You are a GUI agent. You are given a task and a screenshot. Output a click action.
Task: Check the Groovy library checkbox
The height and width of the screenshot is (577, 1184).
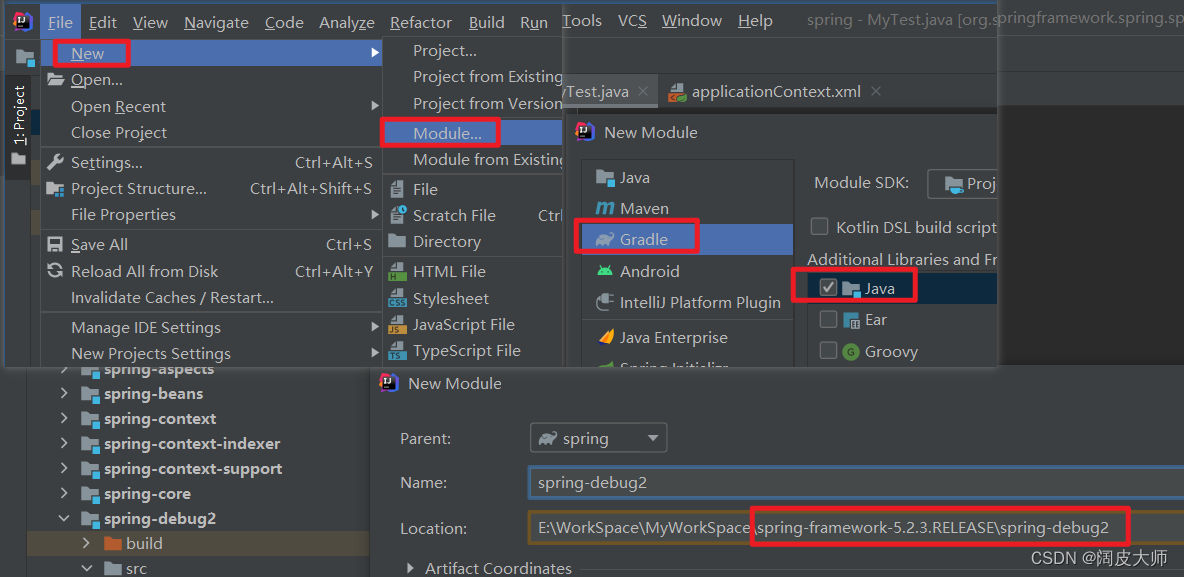(x=828, y=351)
